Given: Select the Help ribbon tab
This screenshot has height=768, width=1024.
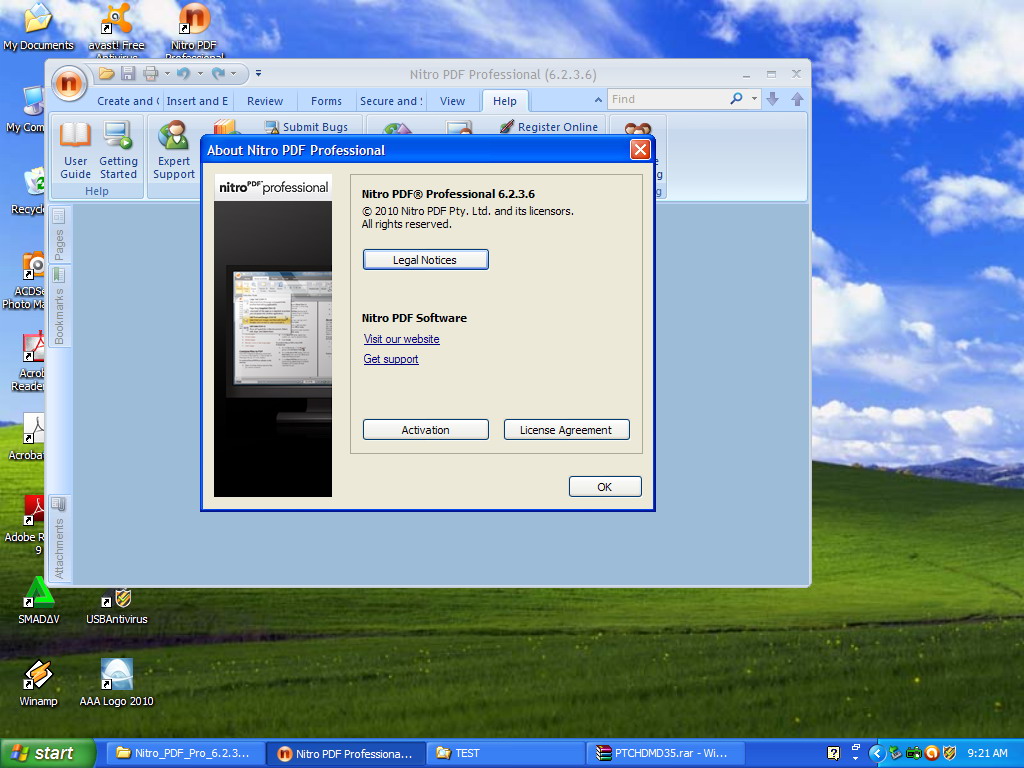Looking at the screenshot, I should tap(505, 101).
